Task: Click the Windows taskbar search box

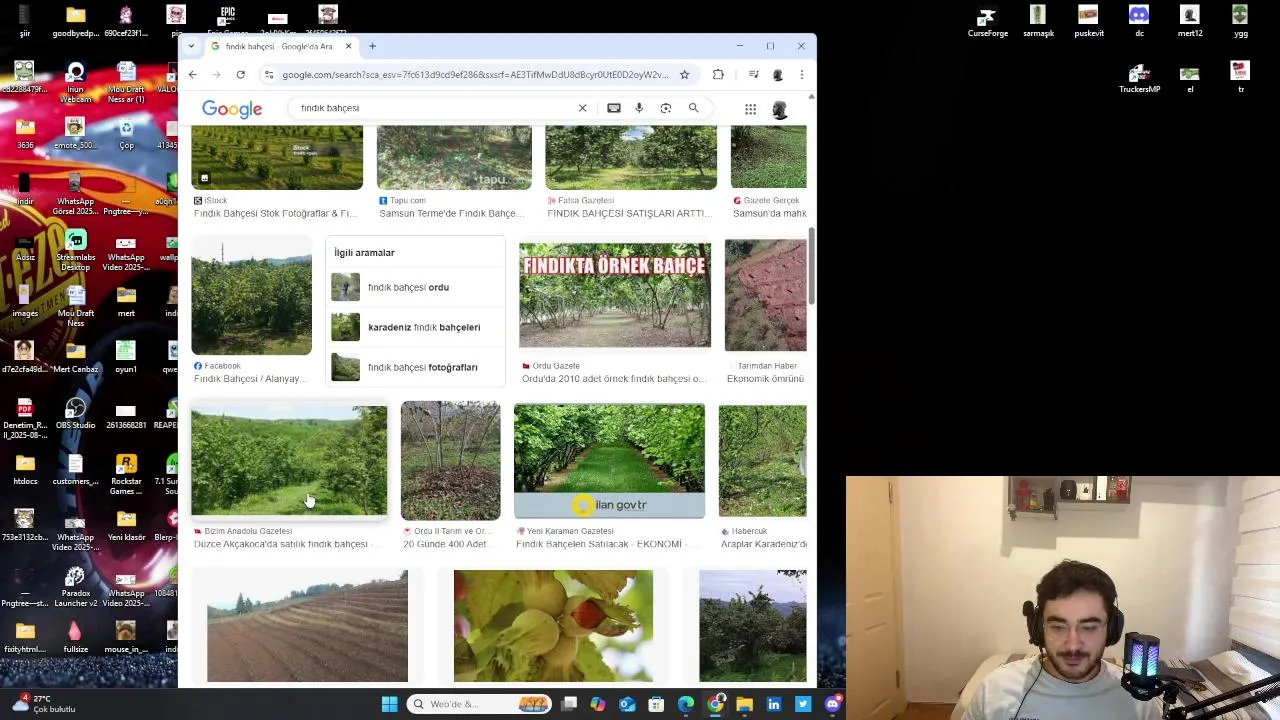Action: click(x=480, y=704)
